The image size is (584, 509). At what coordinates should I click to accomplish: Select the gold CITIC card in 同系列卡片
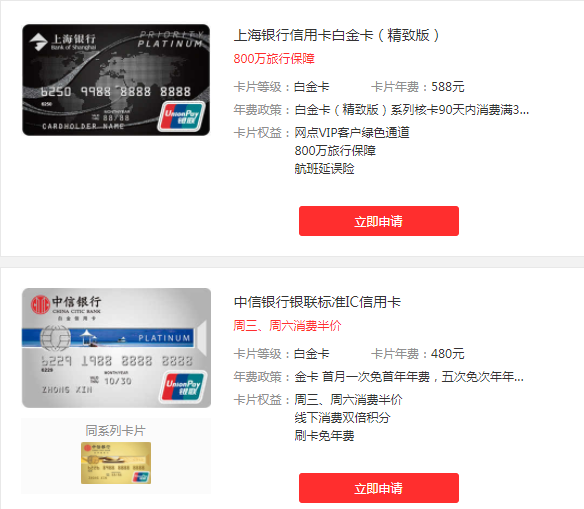pos(116,463)
